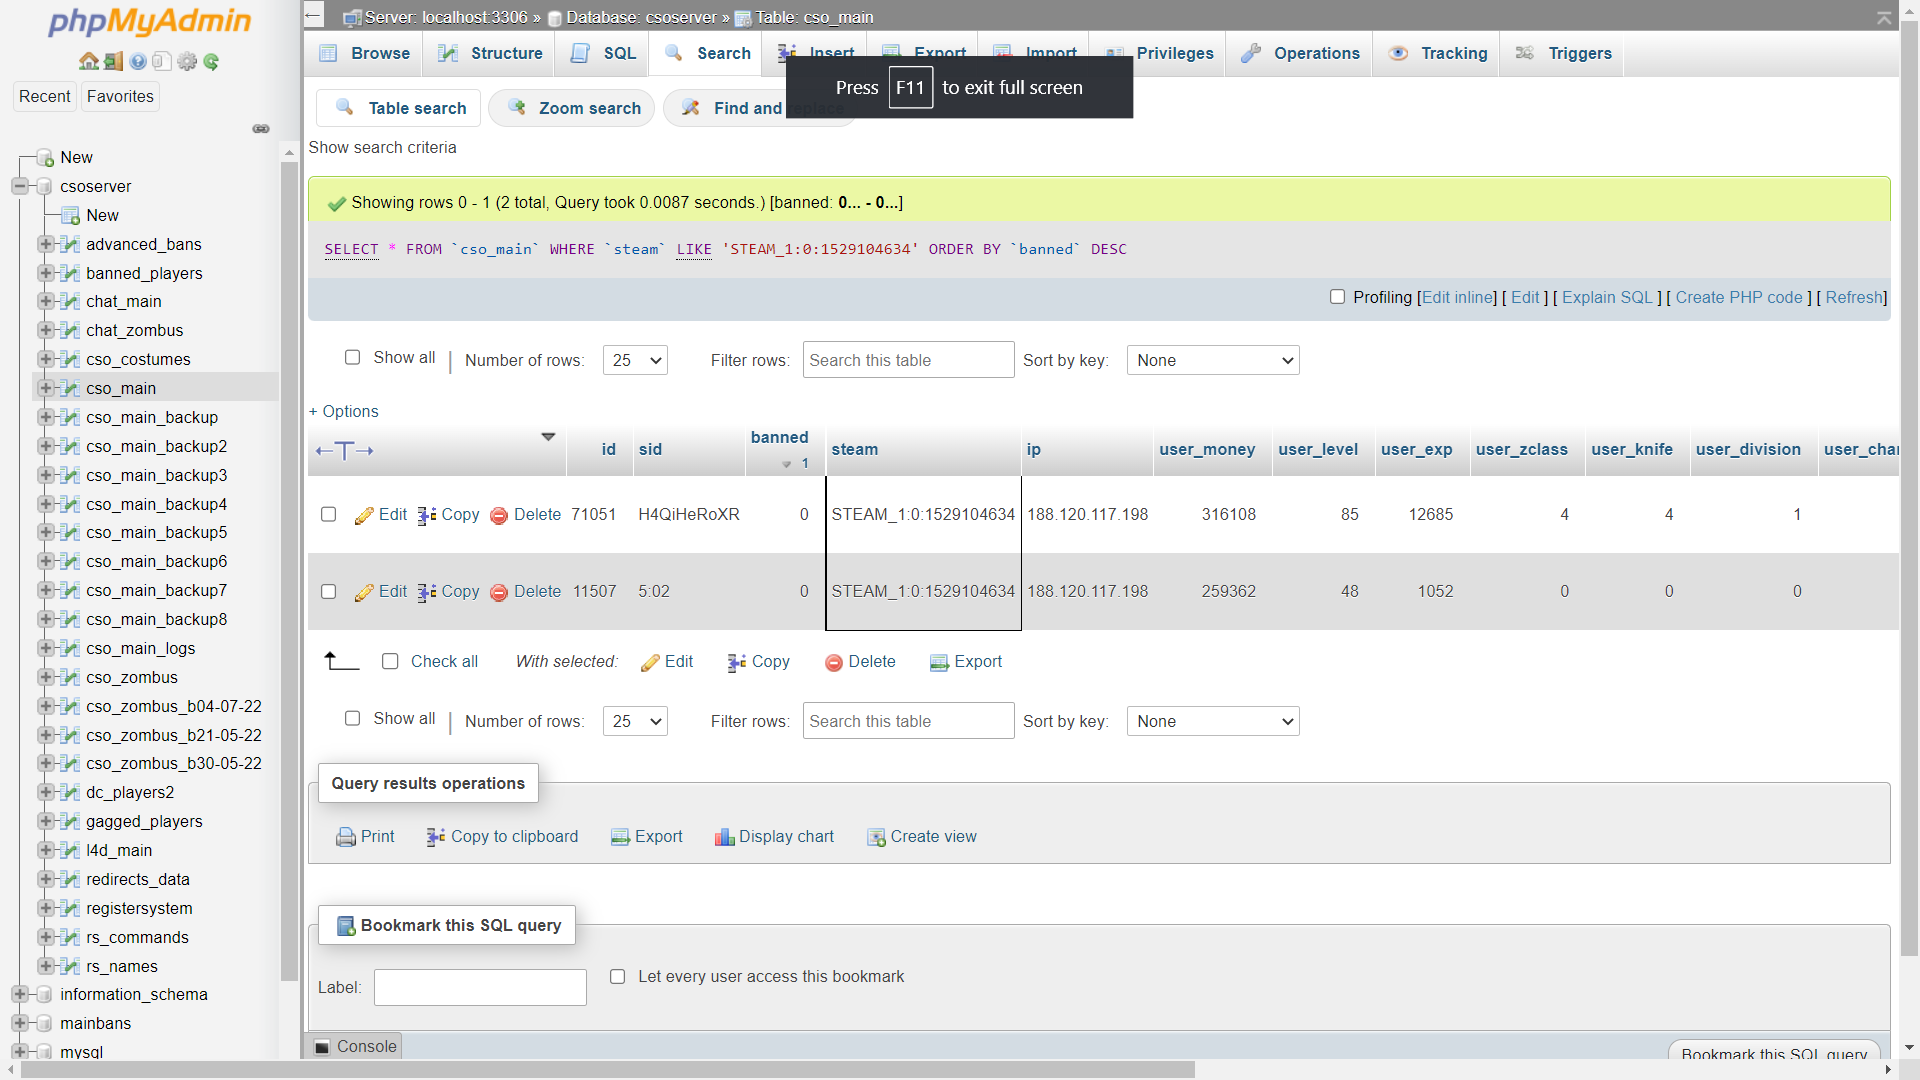Screen dimensions: 1920x1080
Task: Open top Number of rows dropdown
Action: (x=635, y=360)
